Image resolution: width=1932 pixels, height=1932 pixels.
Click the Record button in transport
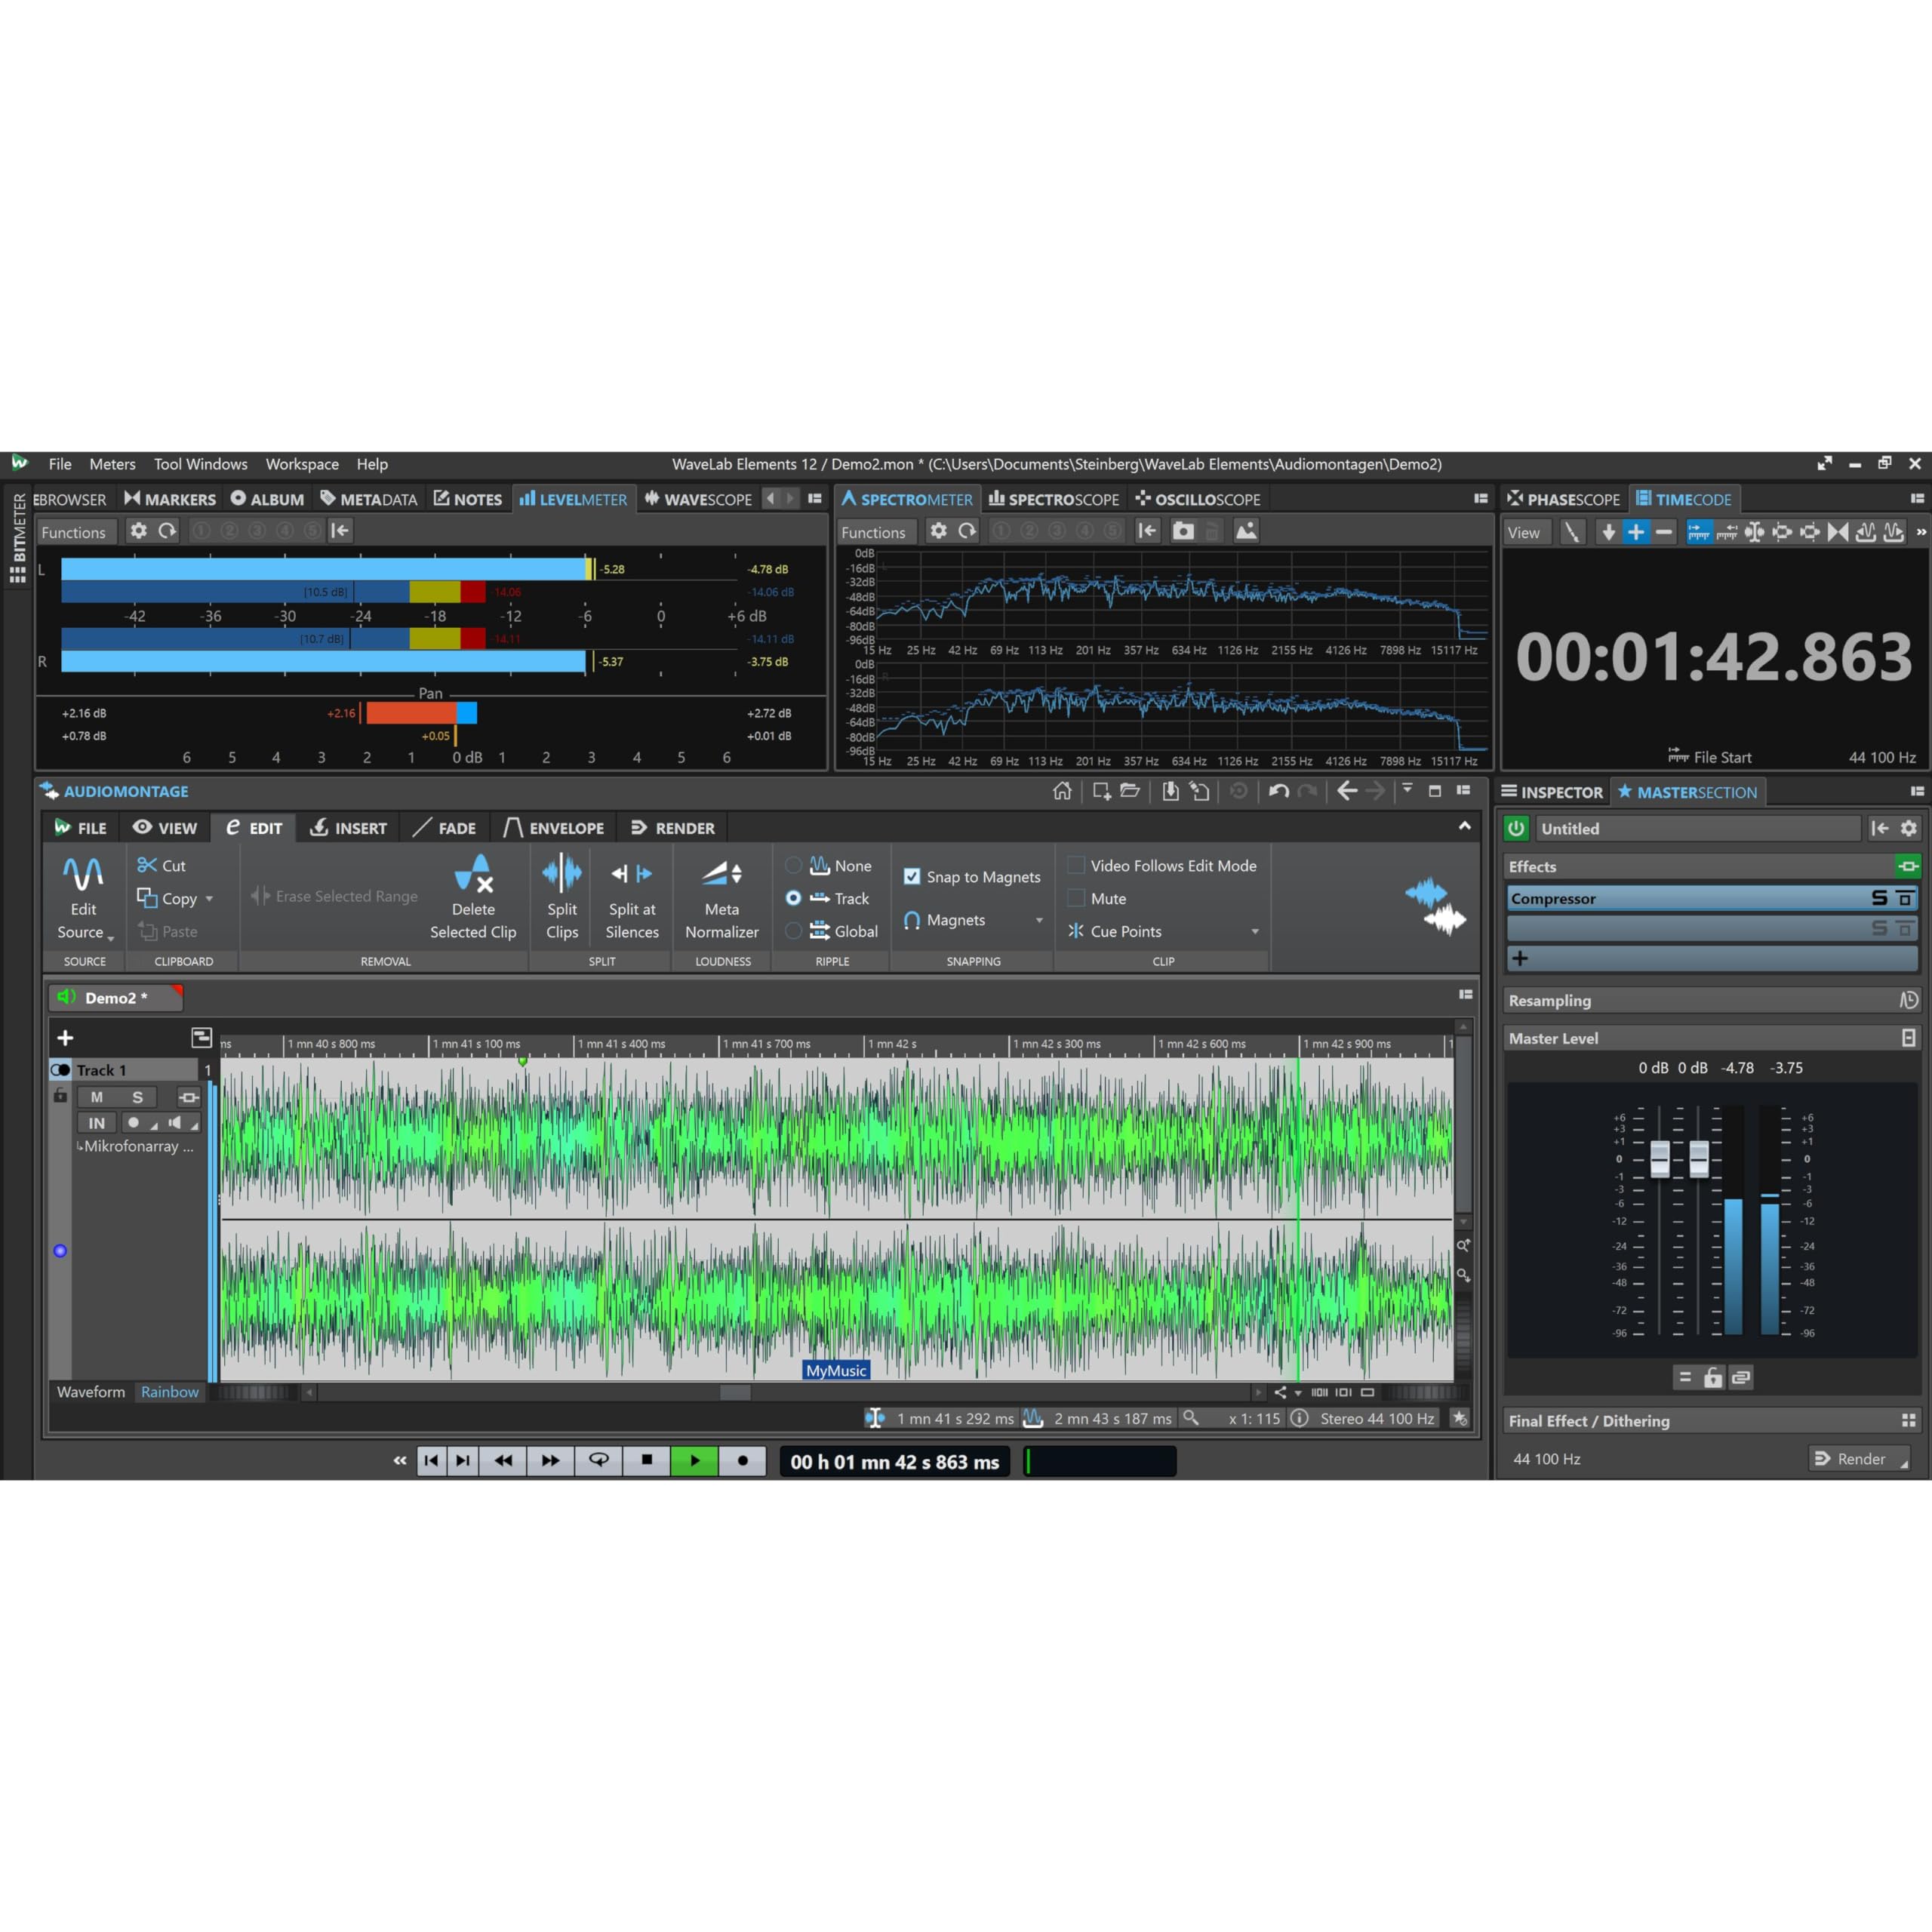[742, 1460]
